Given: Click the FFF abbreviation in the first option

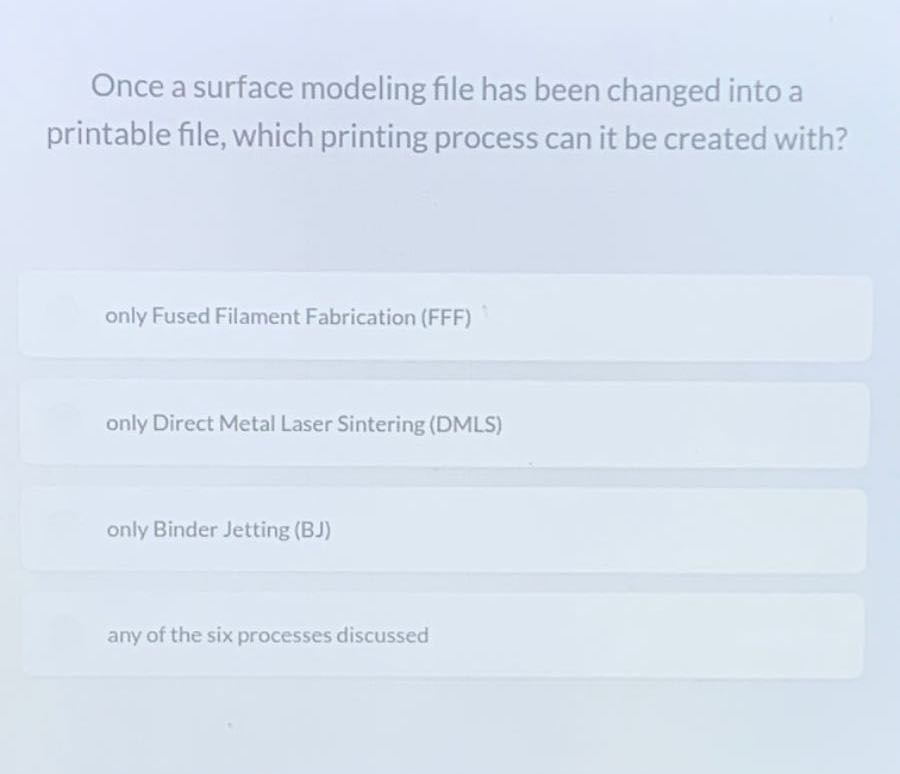Looking at the screenshot, I should click(447, 317).
